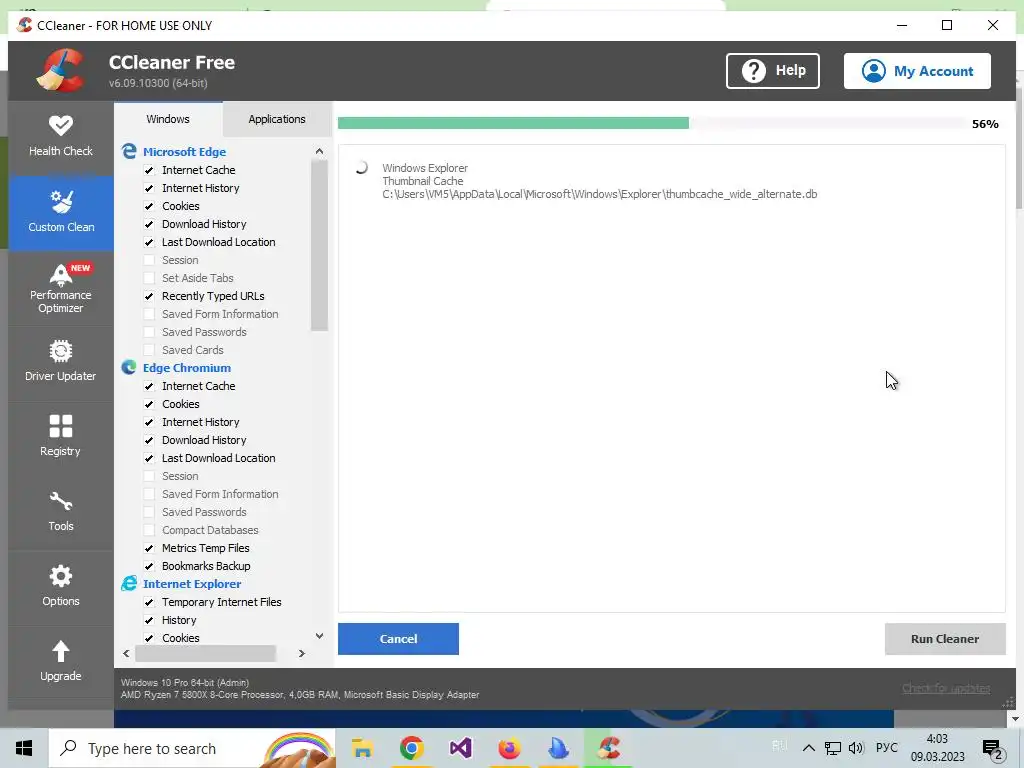Viewport: 1024px width, 768px height.
Task: Select the thumbcache file path text
Action: click(600, 194)
